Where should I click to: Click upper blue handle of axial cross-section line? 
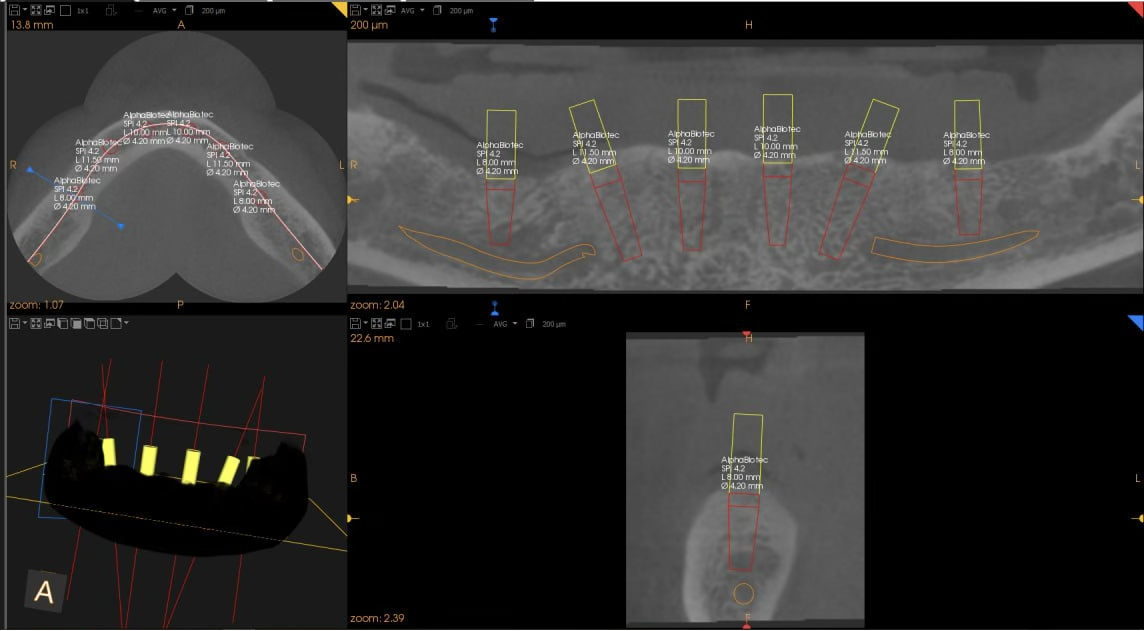pos(30,169)
